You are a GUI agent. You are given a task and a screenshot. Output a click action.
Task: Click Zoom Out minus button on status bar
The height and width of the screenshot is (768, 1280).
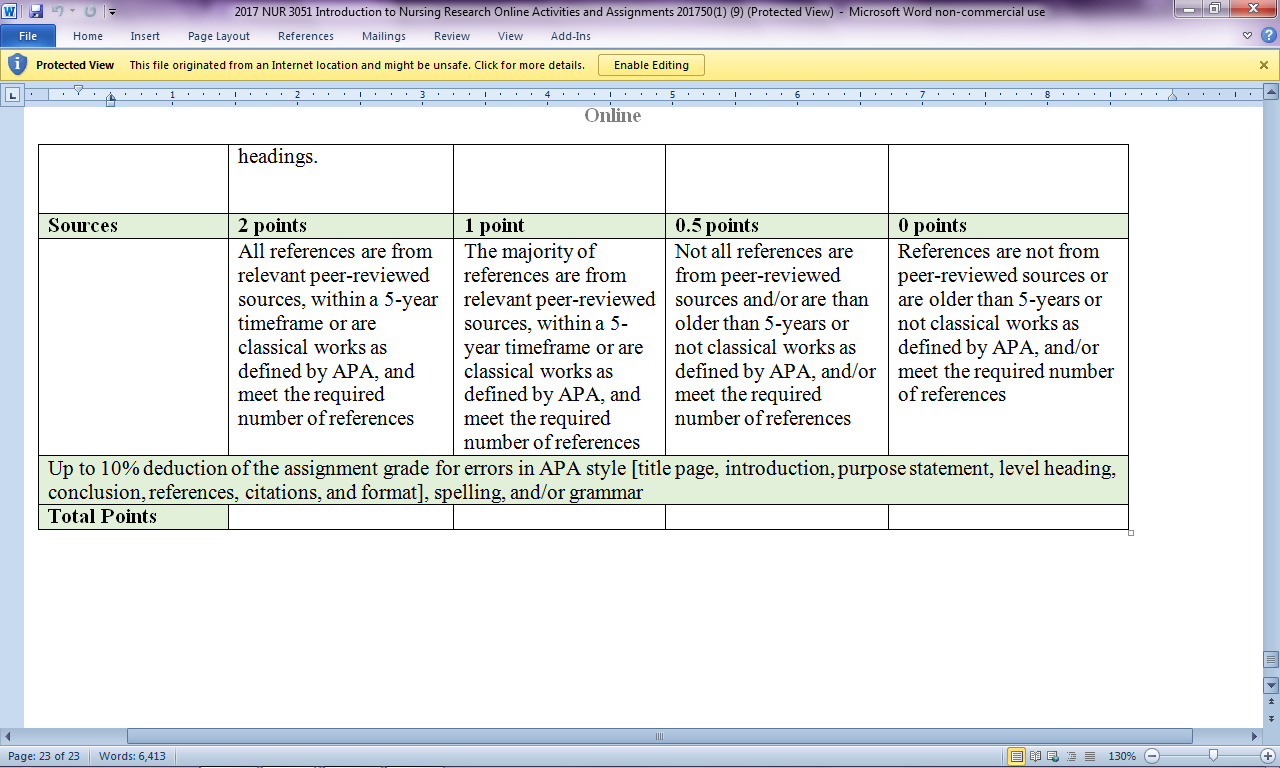tap(1151, 756)
